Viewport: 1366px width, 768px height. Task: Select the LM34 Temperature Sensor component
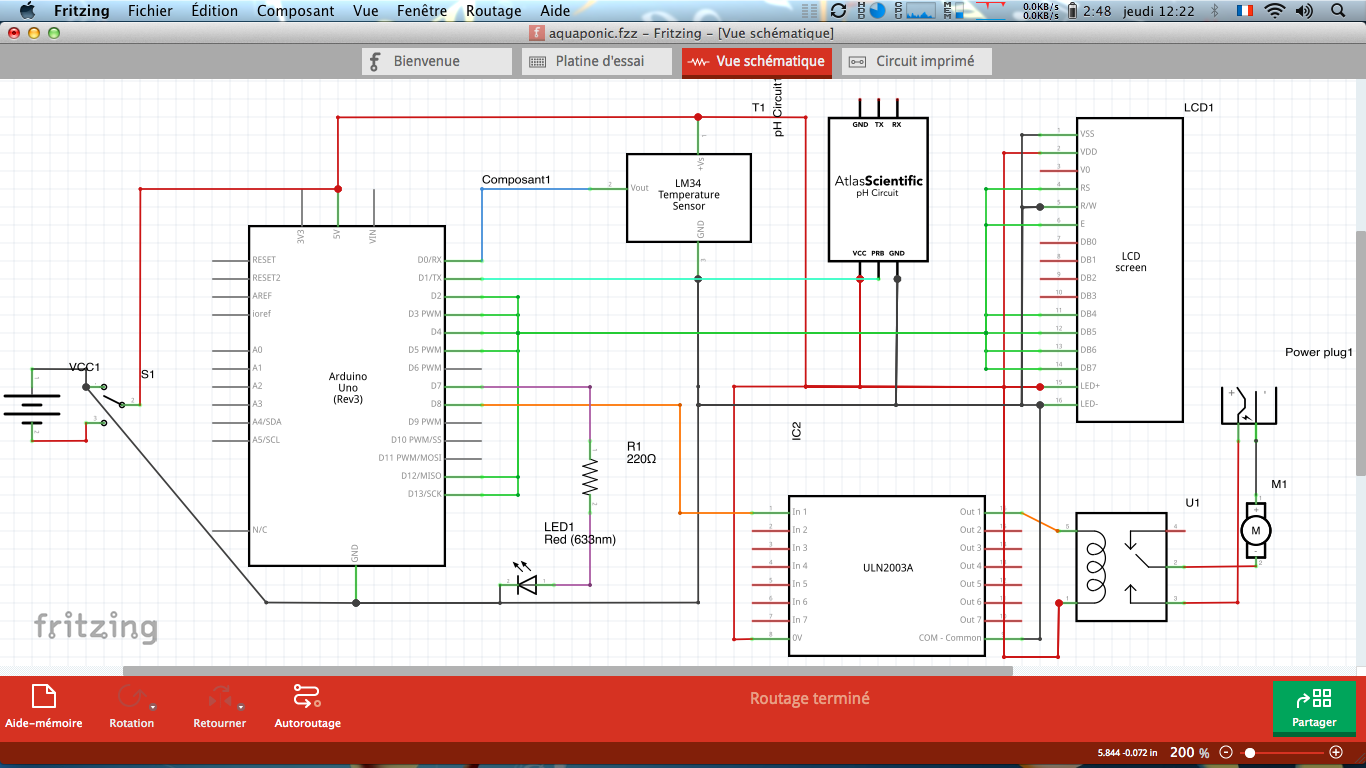pyautogui.click(x=688, y=197)
